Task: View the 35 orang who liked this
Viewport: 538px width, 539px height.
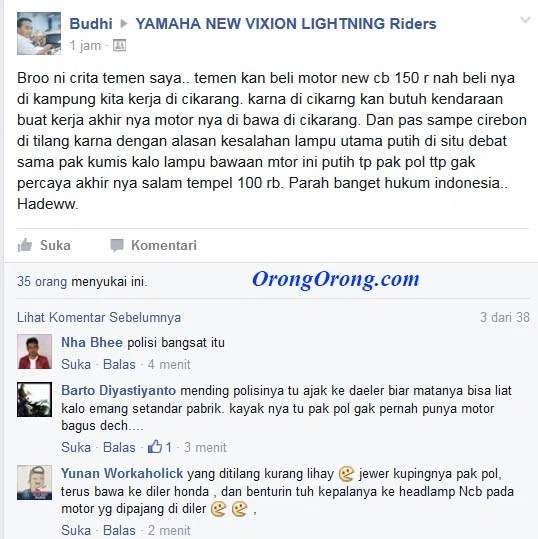Action: pos(42,282)
